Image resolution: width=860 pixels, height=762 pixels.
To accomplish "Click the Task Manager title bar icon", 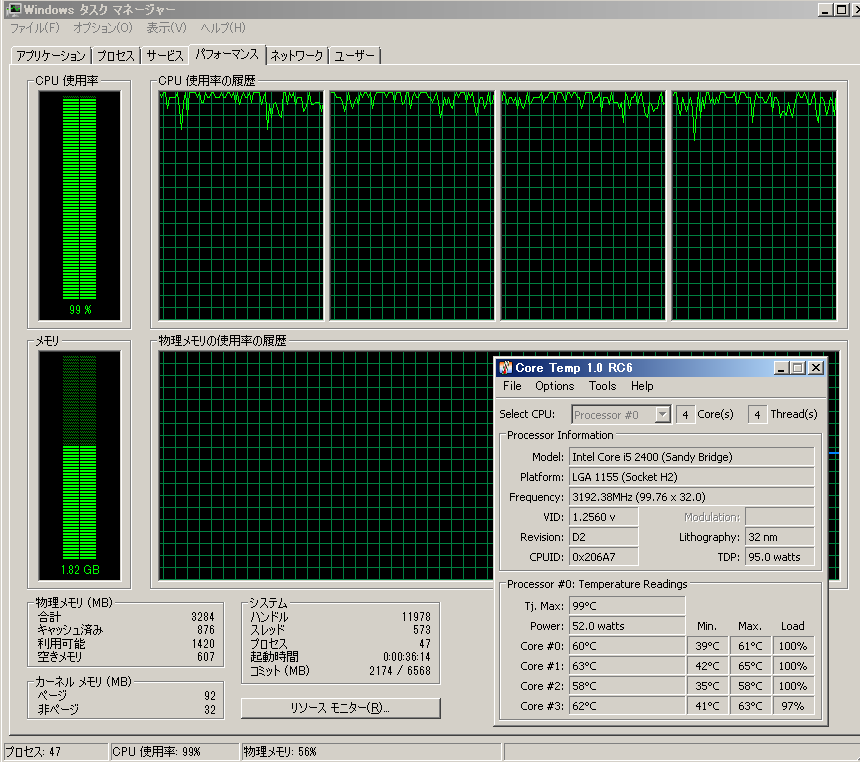I will click(14, 9).
